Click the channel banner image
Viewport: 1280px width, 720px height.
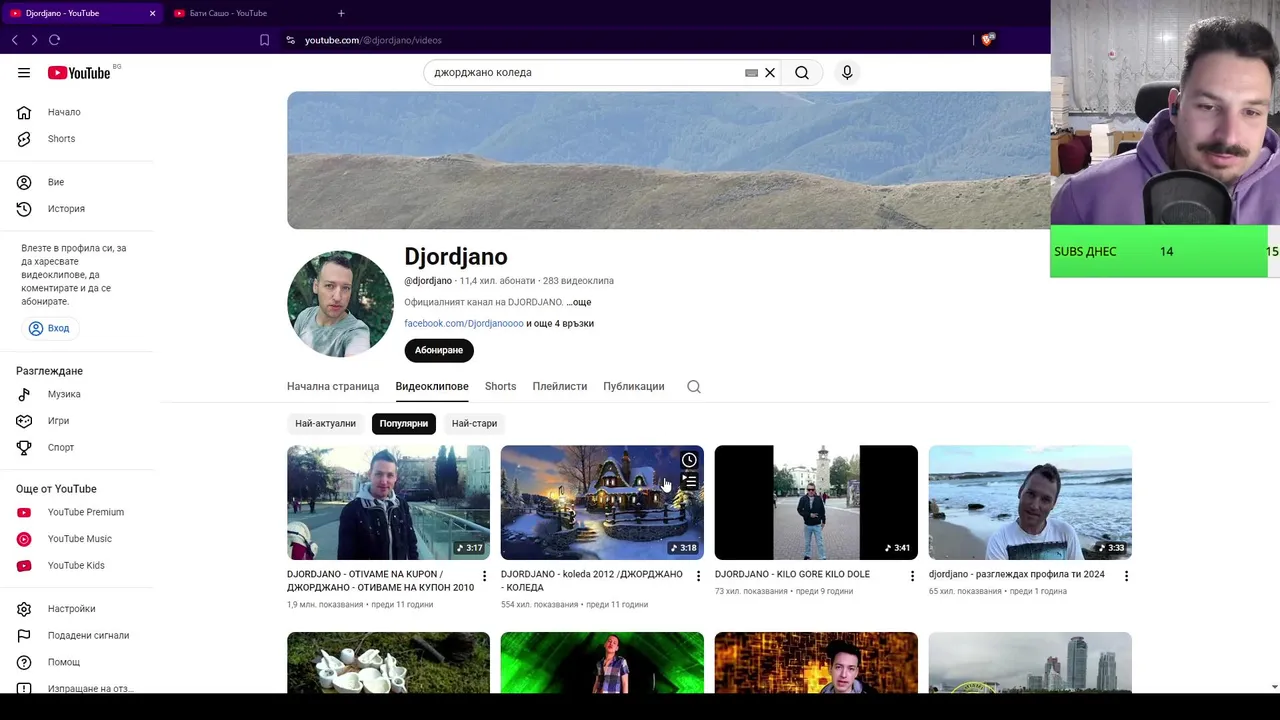point(668,160)
